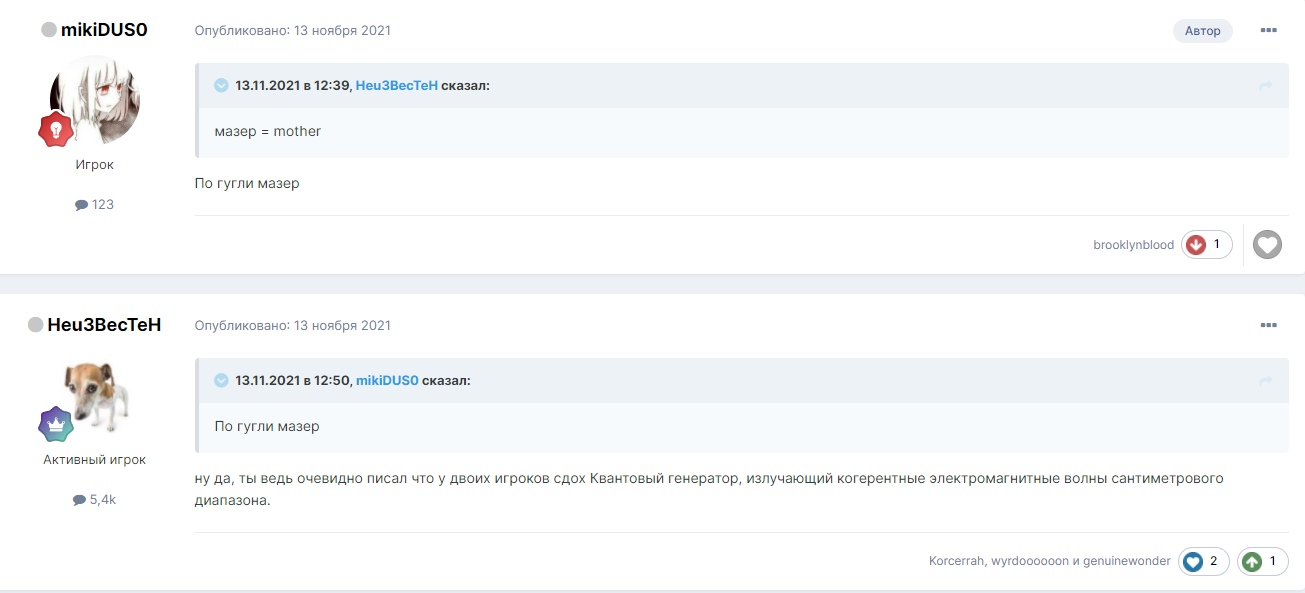Click mikiDUS0's red lightbulb rank badge
The image size is (1305, 593).
[x=56, y=129]
